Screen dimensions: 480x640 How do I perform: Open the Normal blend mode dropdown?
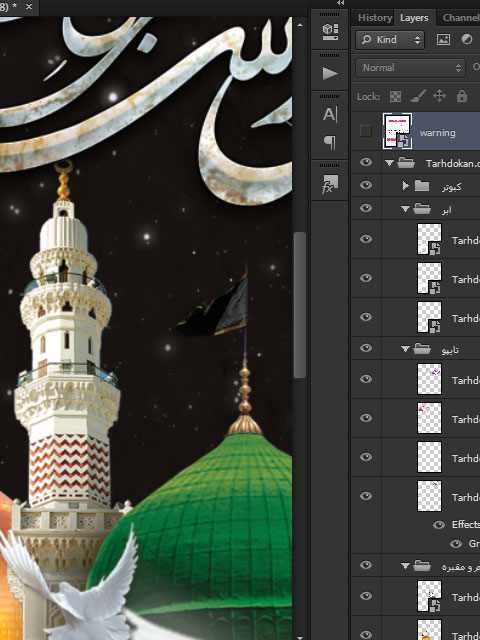(x=410, y=68)
